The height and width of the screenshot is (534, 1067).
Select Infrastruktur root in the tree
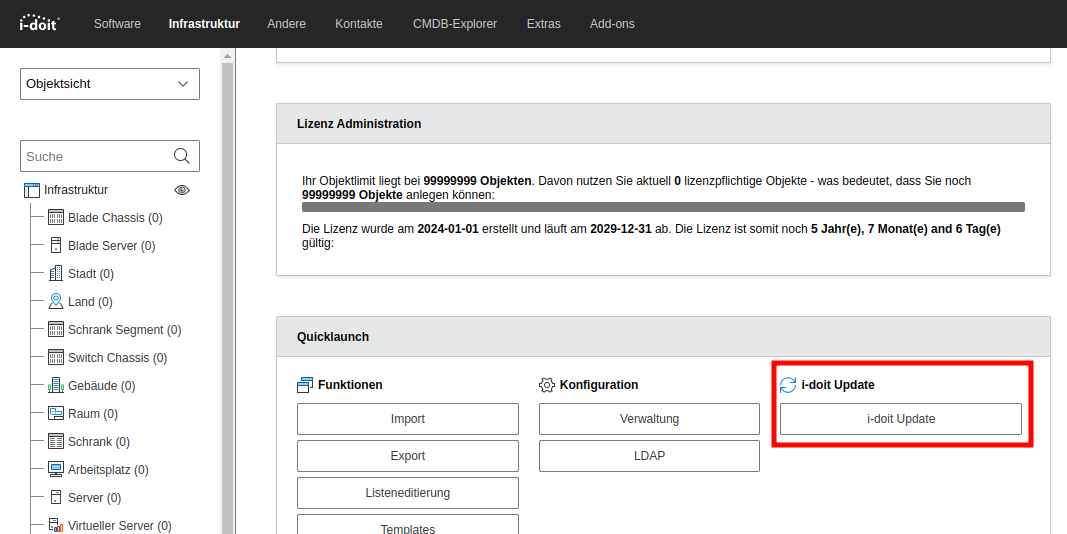(76, 190)
